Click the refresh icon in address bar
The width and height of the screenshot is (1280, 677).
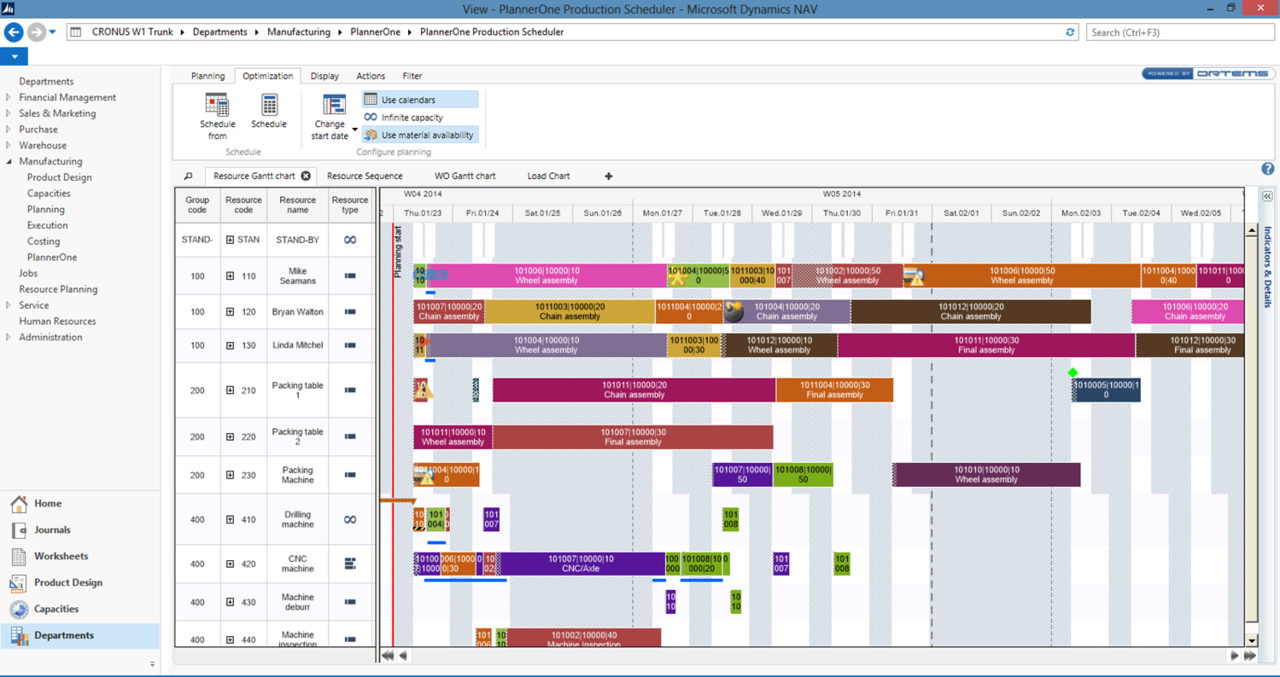click(x=1070, y=32)
